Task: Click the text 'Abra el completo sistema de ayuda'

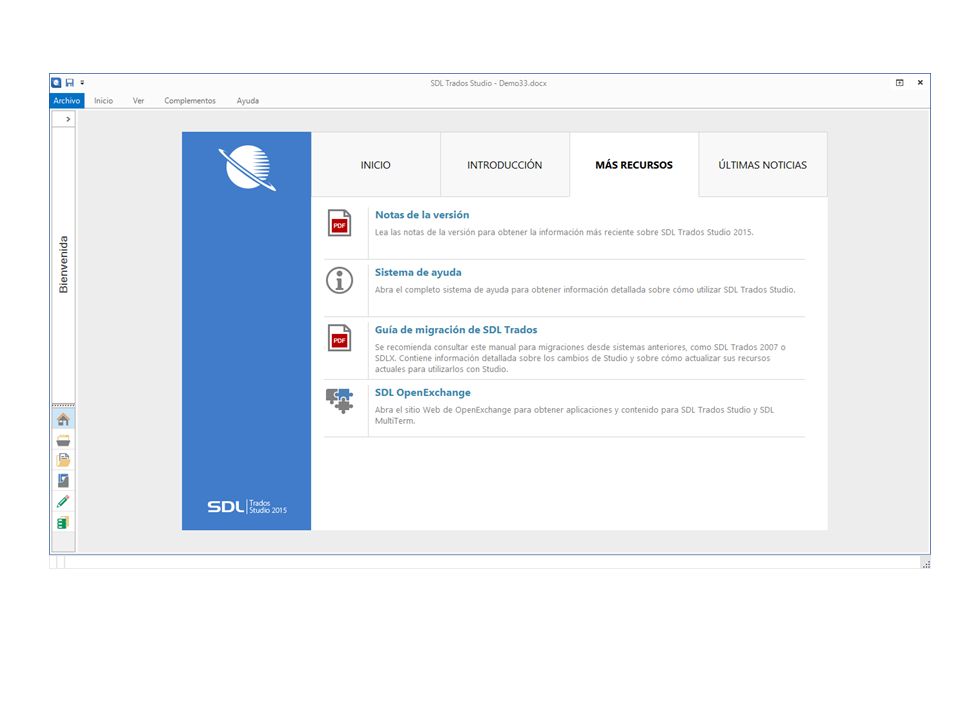Action: [x=442, y=290]
